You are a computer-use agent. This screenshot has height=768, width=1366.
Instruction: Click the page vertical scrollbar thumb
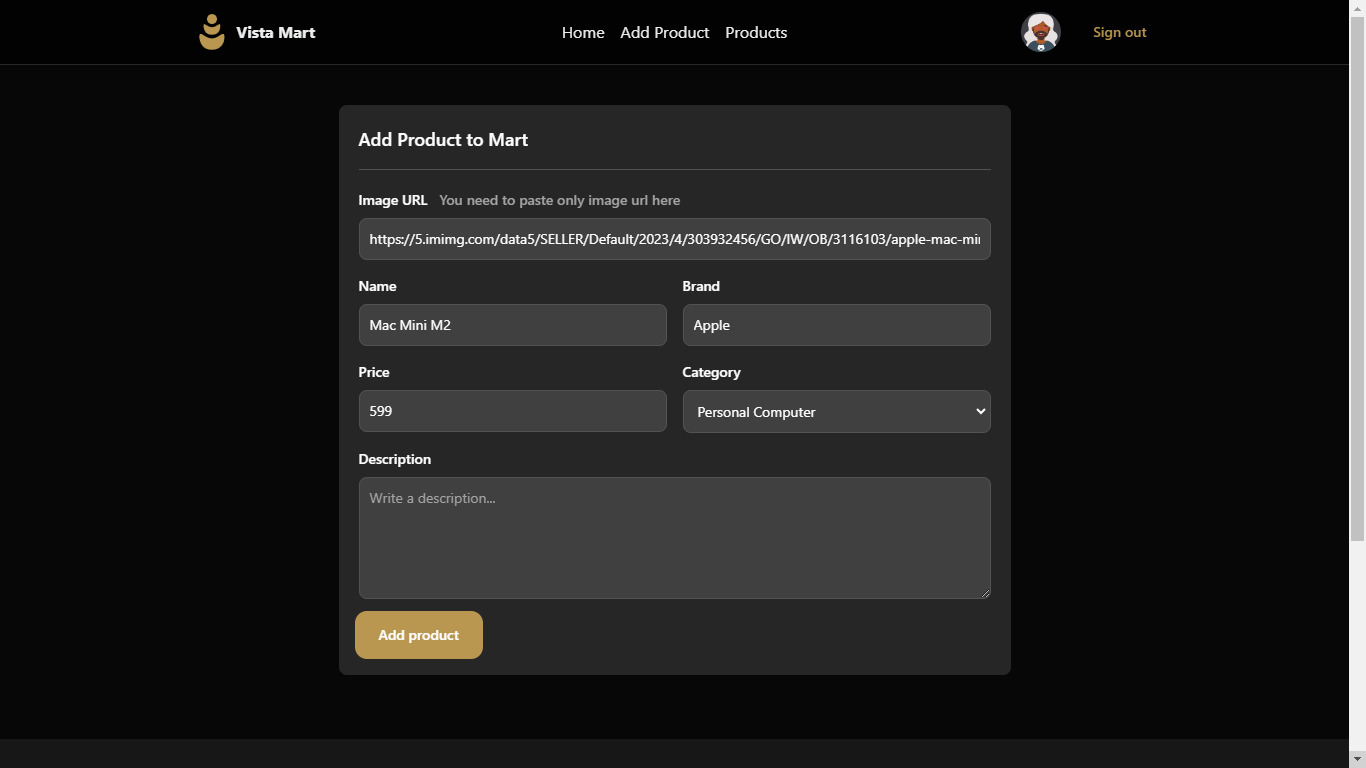click(x=1357, y=278)
